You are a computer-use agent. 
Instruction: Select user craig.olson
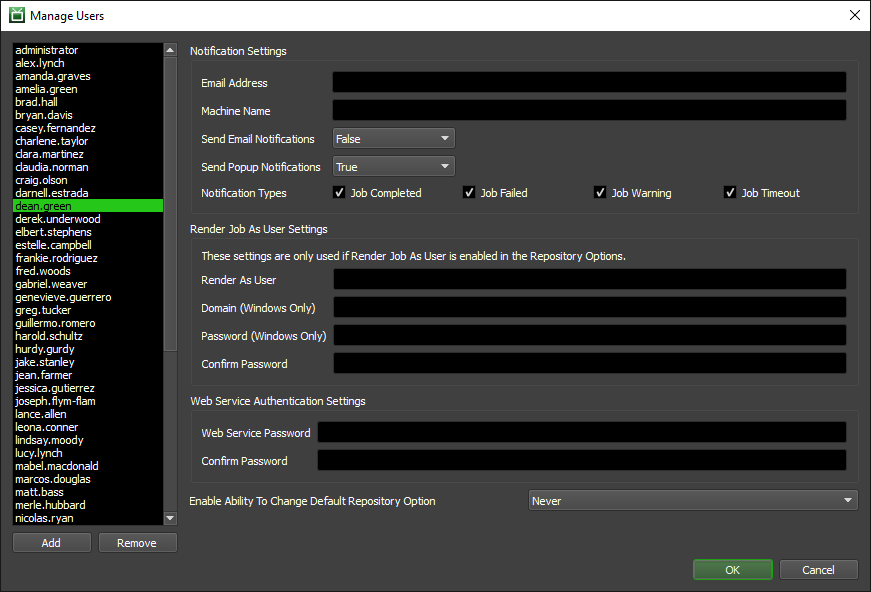tap(88, 180)
